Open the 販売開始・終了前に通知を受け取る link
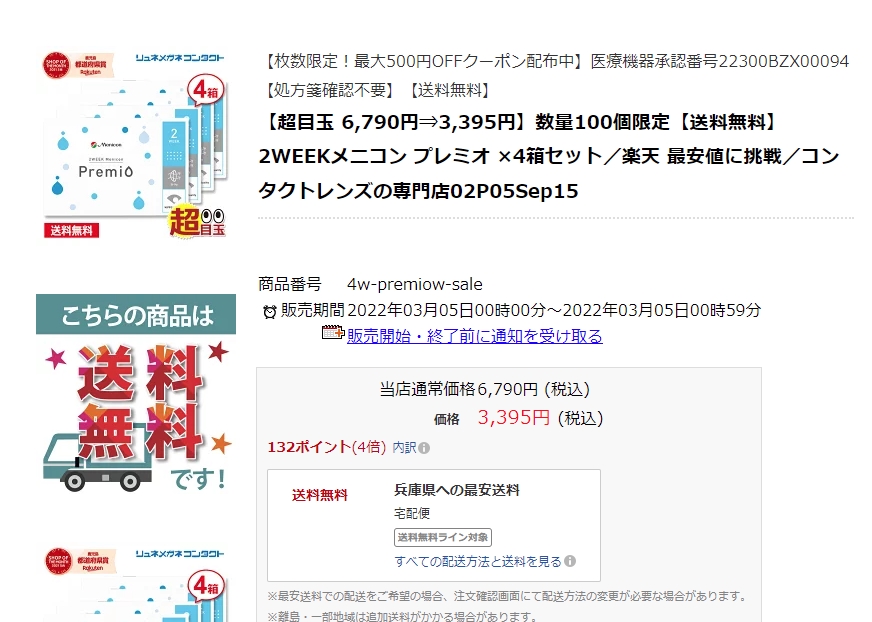Viewport: 872px width, 622px height. point(474,336)
